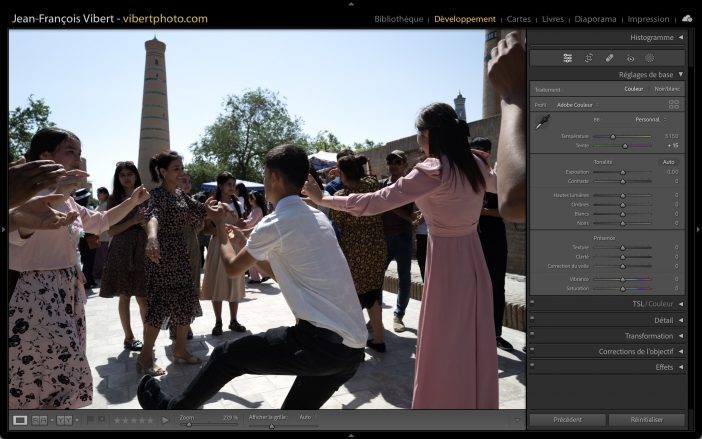The image size is (702, 439).
Task: Expand the Effets panel
Action: (681, 367)
